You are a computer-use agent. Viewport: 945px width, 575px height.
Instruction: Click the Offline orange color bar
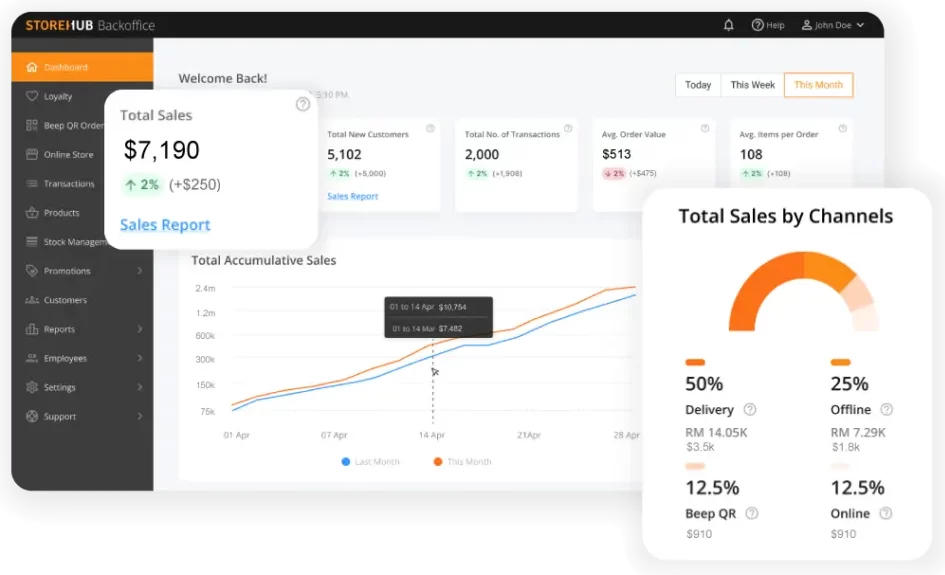pos(840,362)
